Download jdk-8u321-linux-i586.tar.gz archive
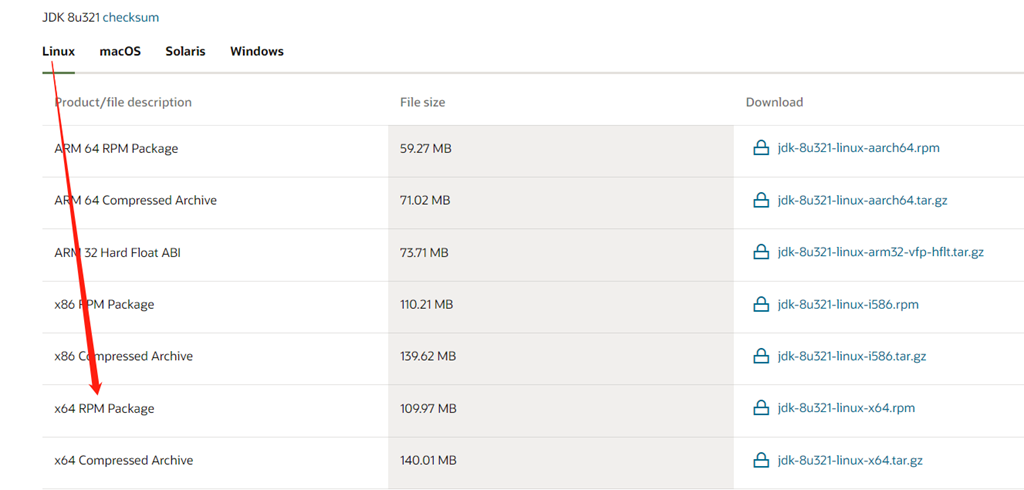The height and width of the screenshot is (490, 1024). (852, 356)
